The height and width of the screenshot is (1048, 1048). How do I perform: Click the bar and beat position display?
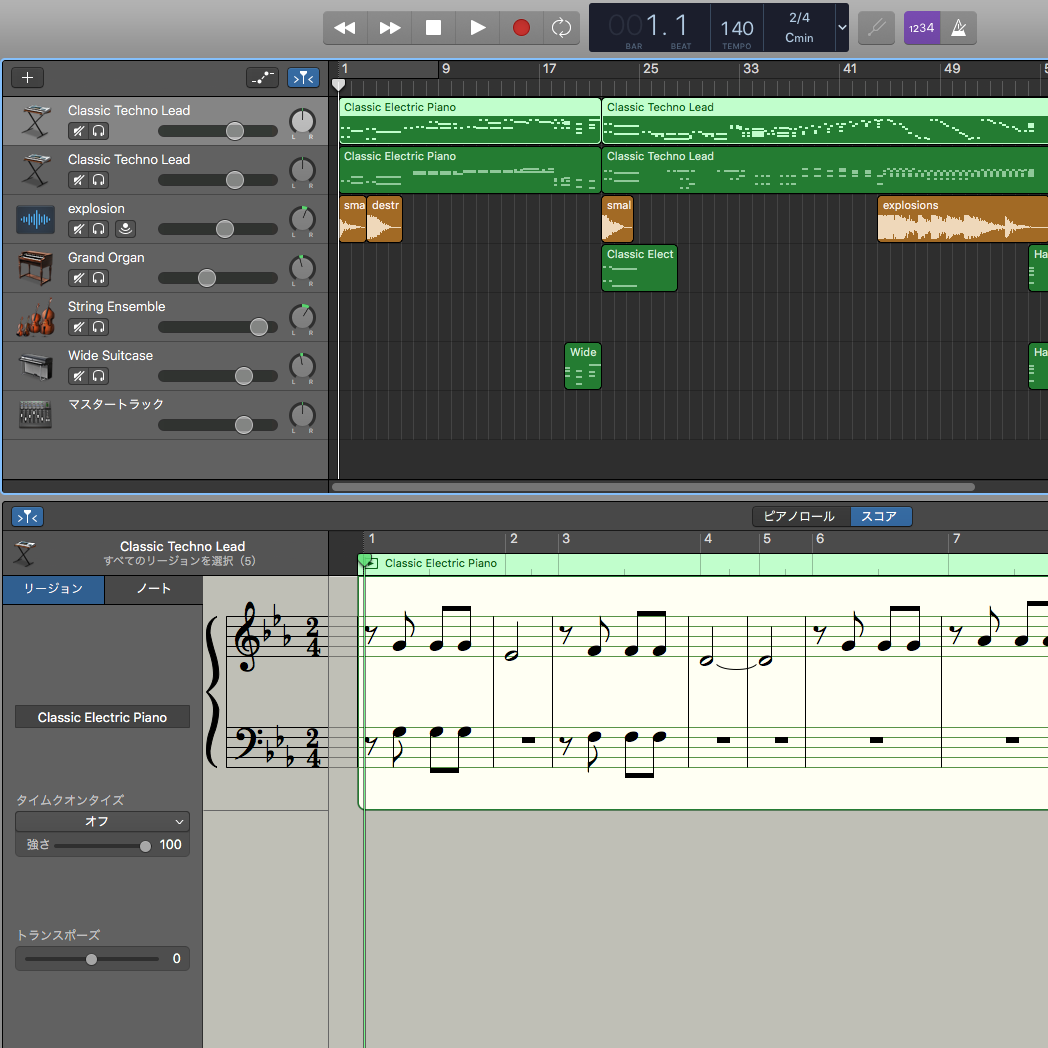pyautogui.click(x=648, y=27)
